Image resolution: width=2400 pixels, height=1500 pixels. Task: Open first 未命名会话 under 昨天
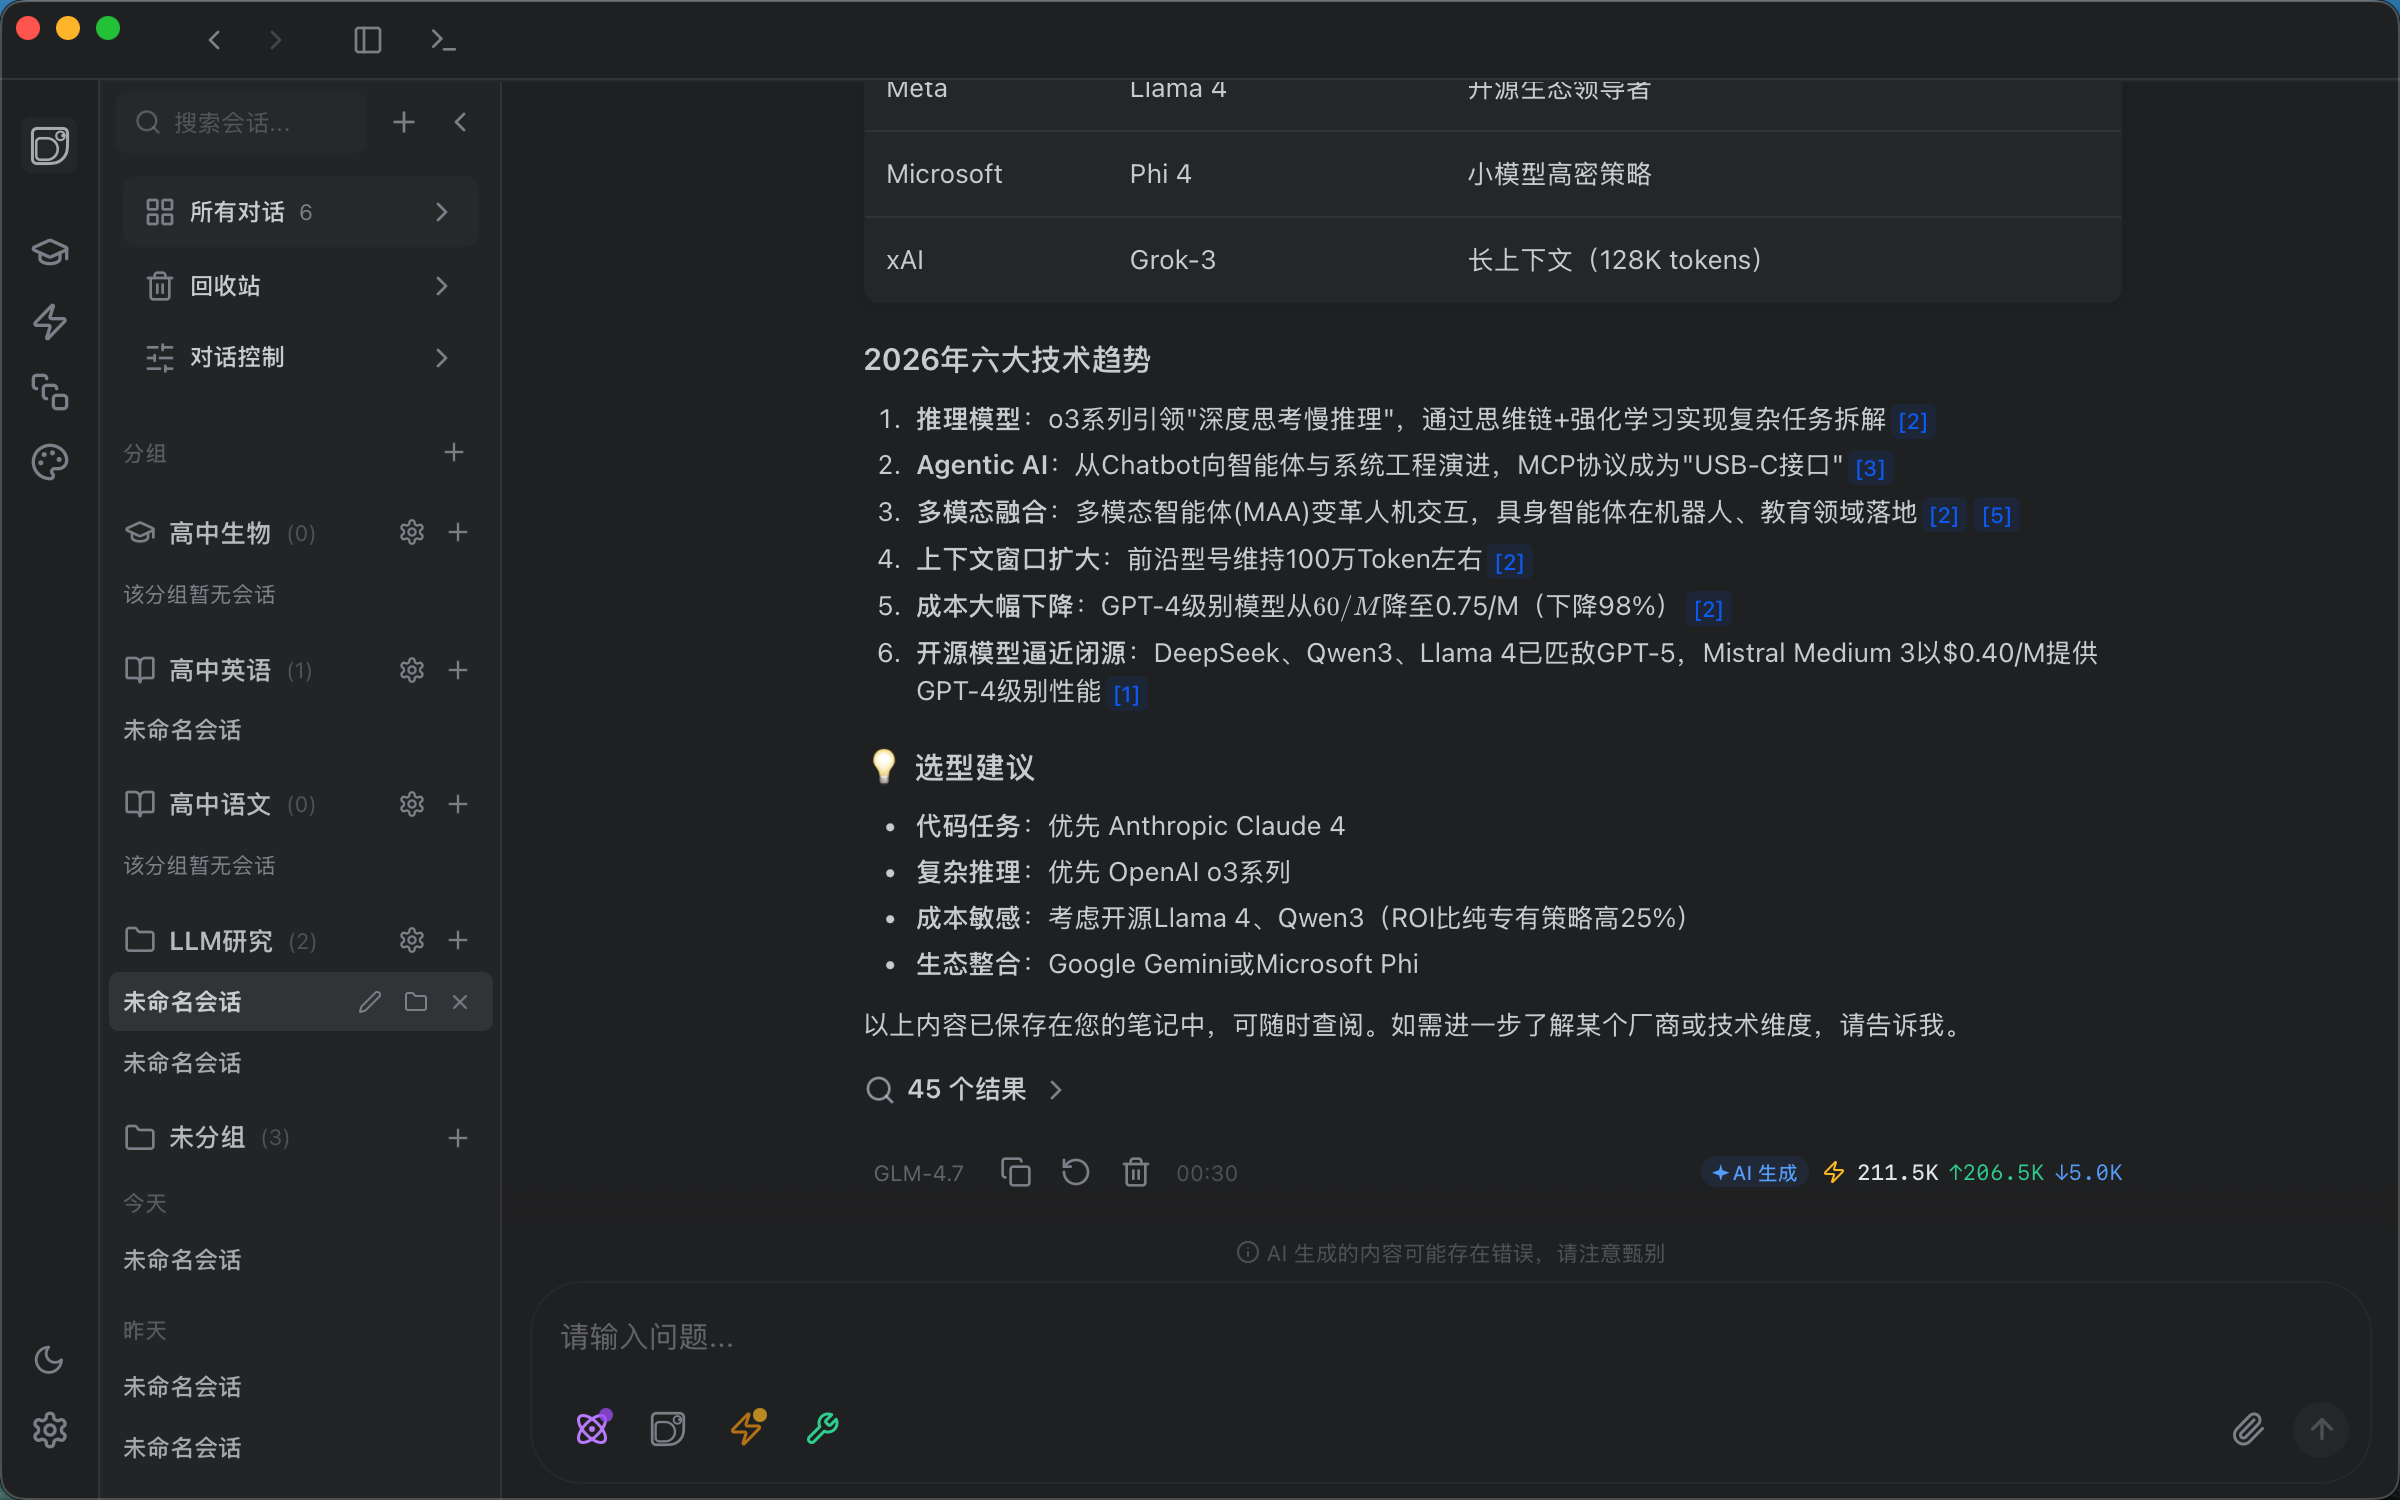pyautogui.click(x=300, y=1387)
